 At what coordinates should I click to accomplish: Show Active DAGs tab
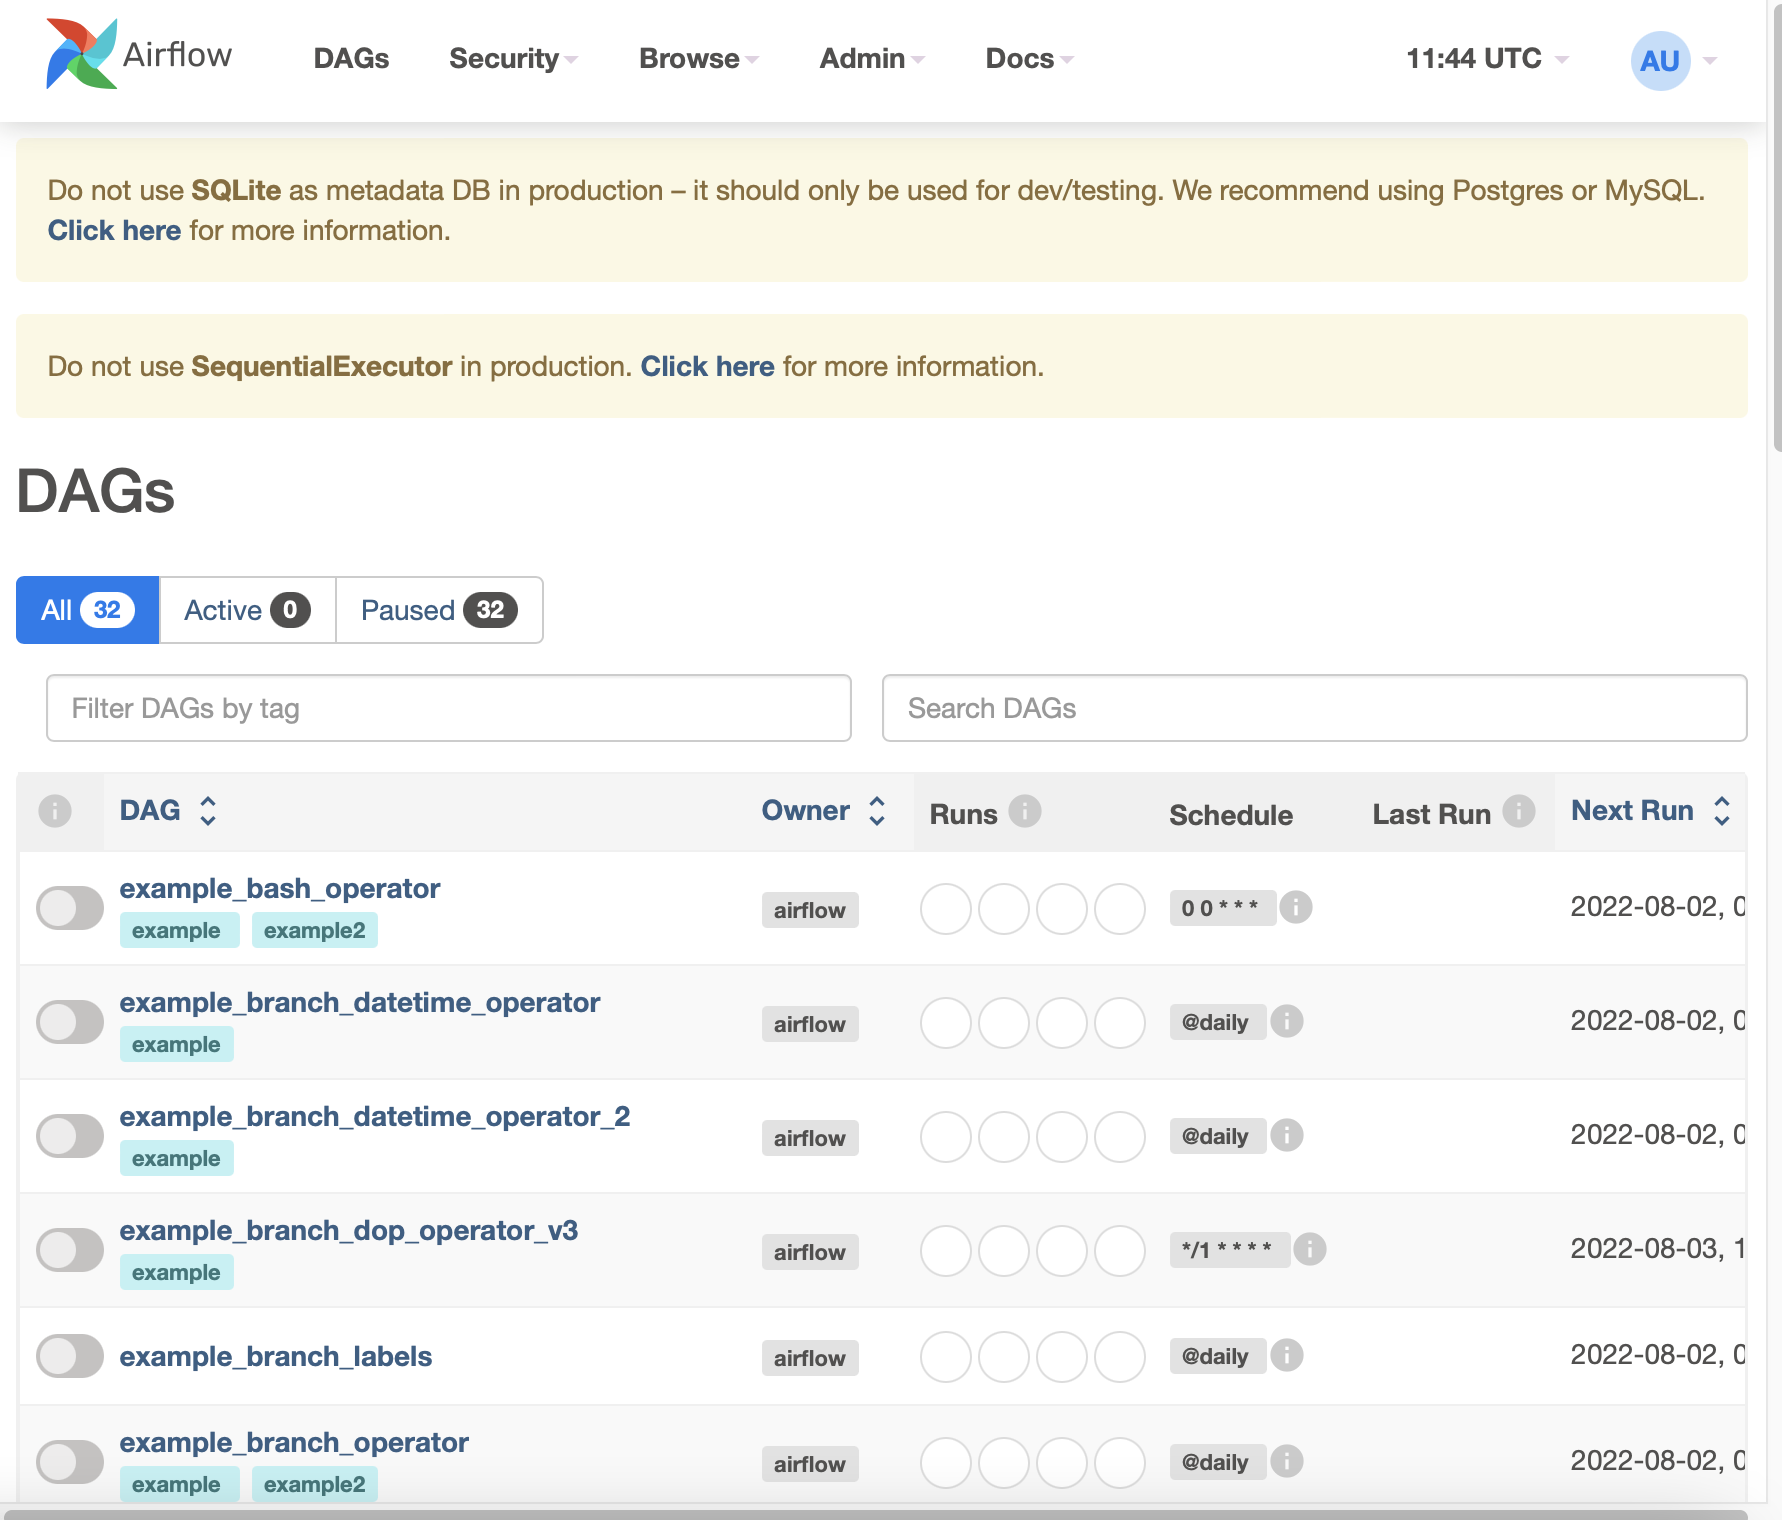248,610
